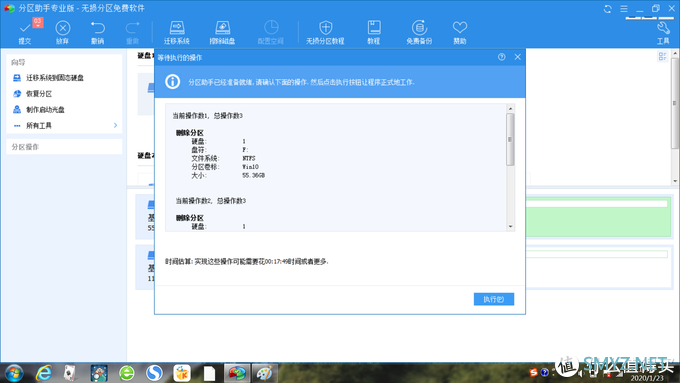Switch to the Paint taskbar button
The height and width of the screenshot is (383, 680).
tap(264, 373)
